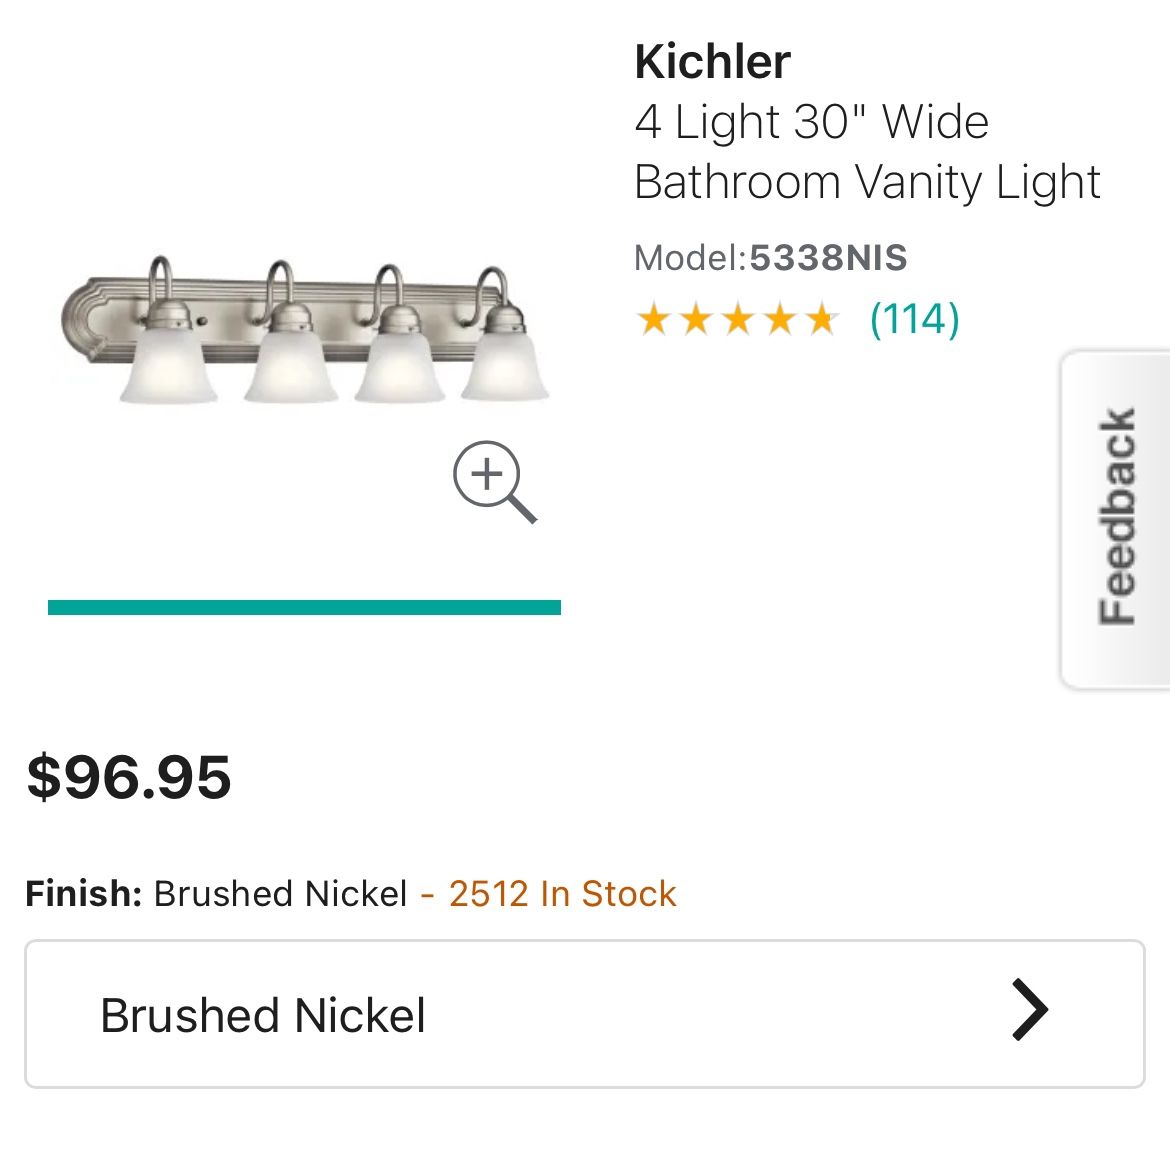The height and width of the screenshot is (1161, 1170).
Task: Open the Feedback side tab
Action: (1116, 517)
